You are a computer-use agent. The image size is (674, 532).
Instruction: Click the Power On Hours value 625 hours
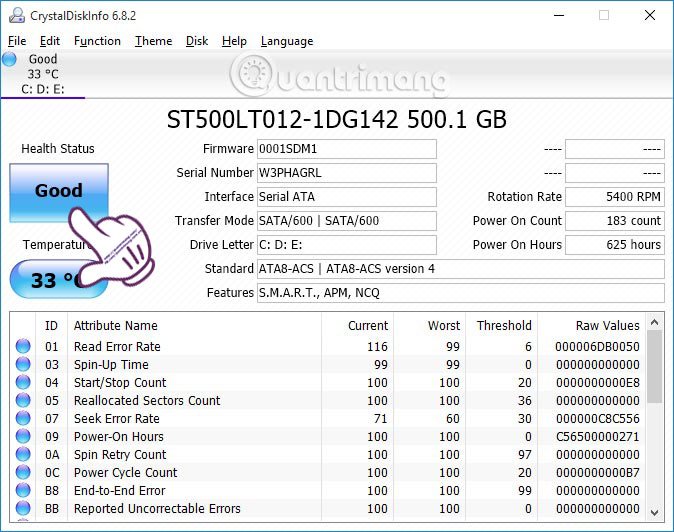point(615,245)
